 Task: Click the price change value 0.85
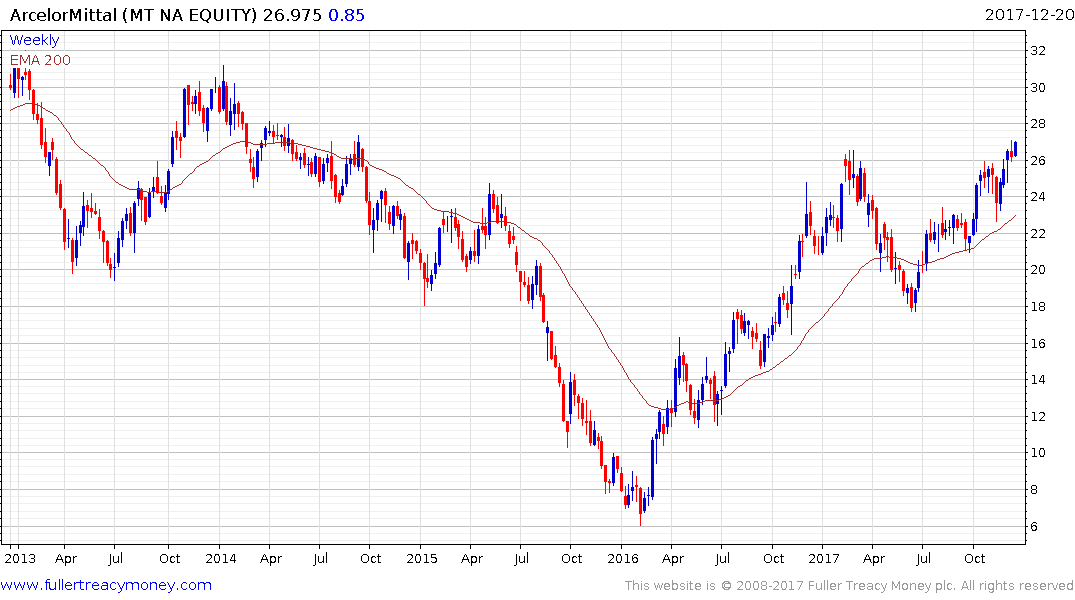(346, 15)
